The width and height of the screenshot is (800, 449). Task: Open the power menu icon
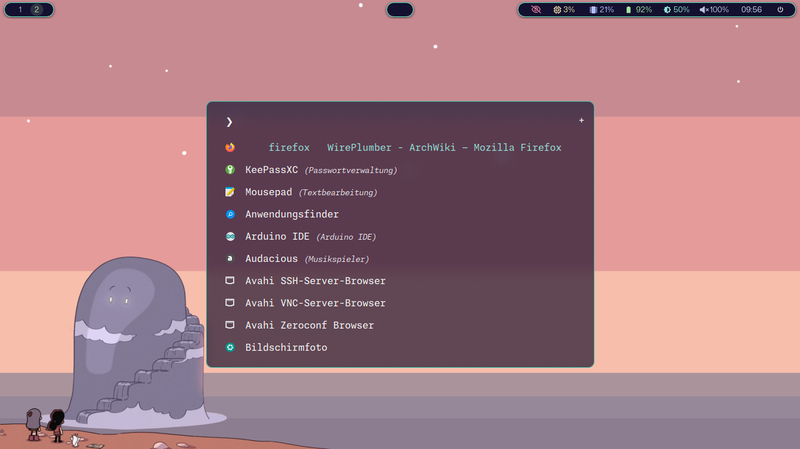(x=780, y=9)
